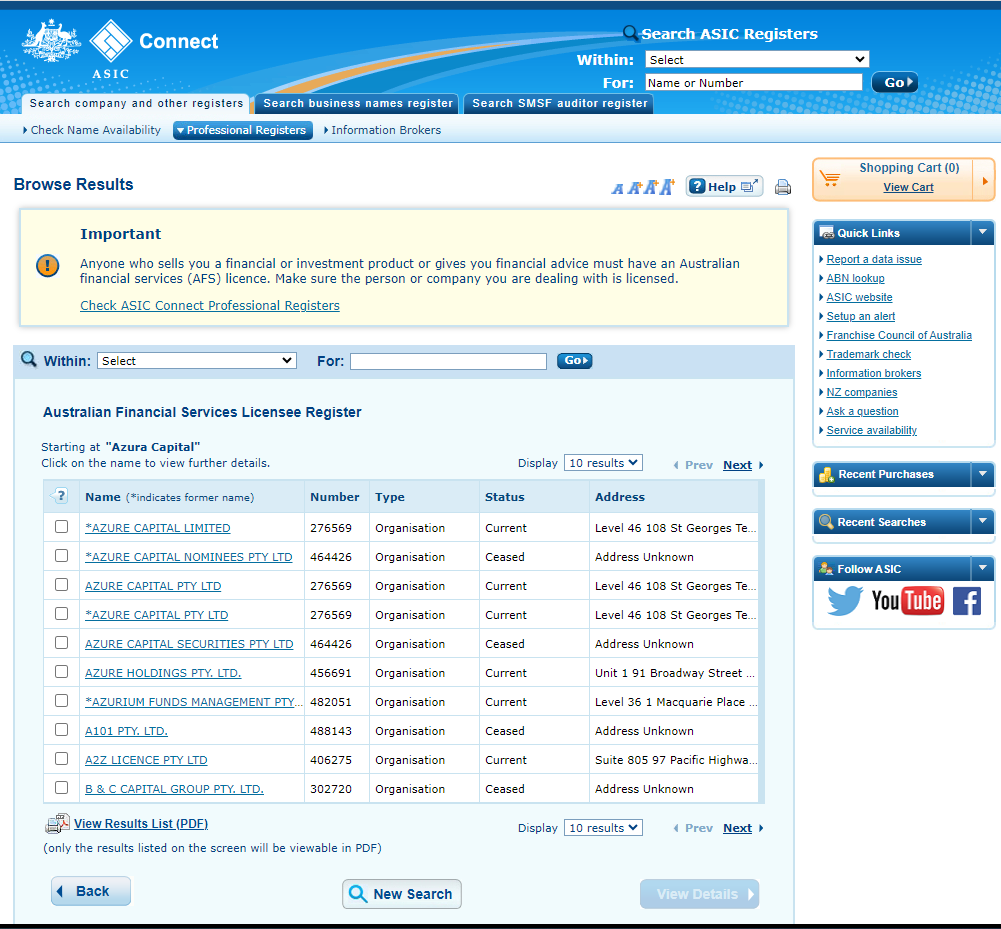
Task: Click the Recent Purchases coins icon
Action: 827,474
